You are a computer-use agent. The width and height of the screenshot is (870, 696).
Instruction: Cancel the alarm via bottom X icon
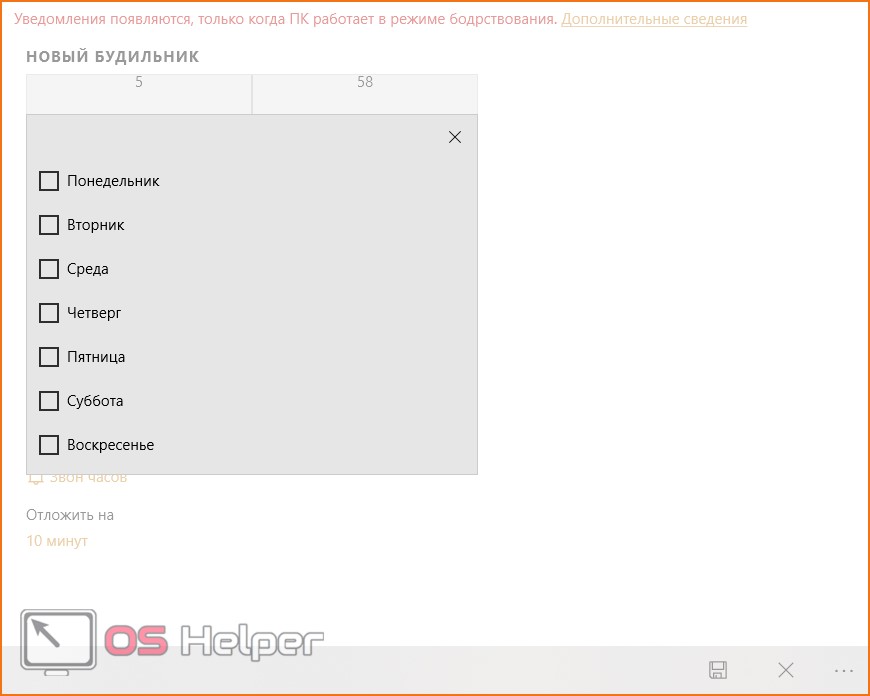[786, 670]
